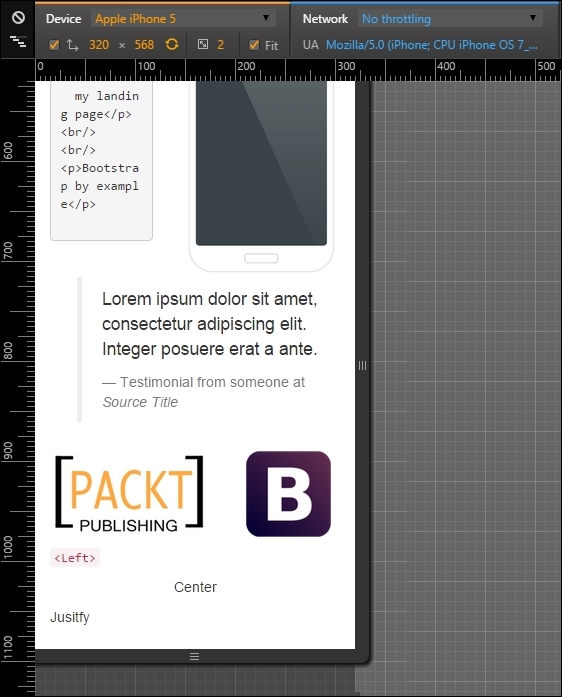Click the white smartphone illustration

click(261, 176)
